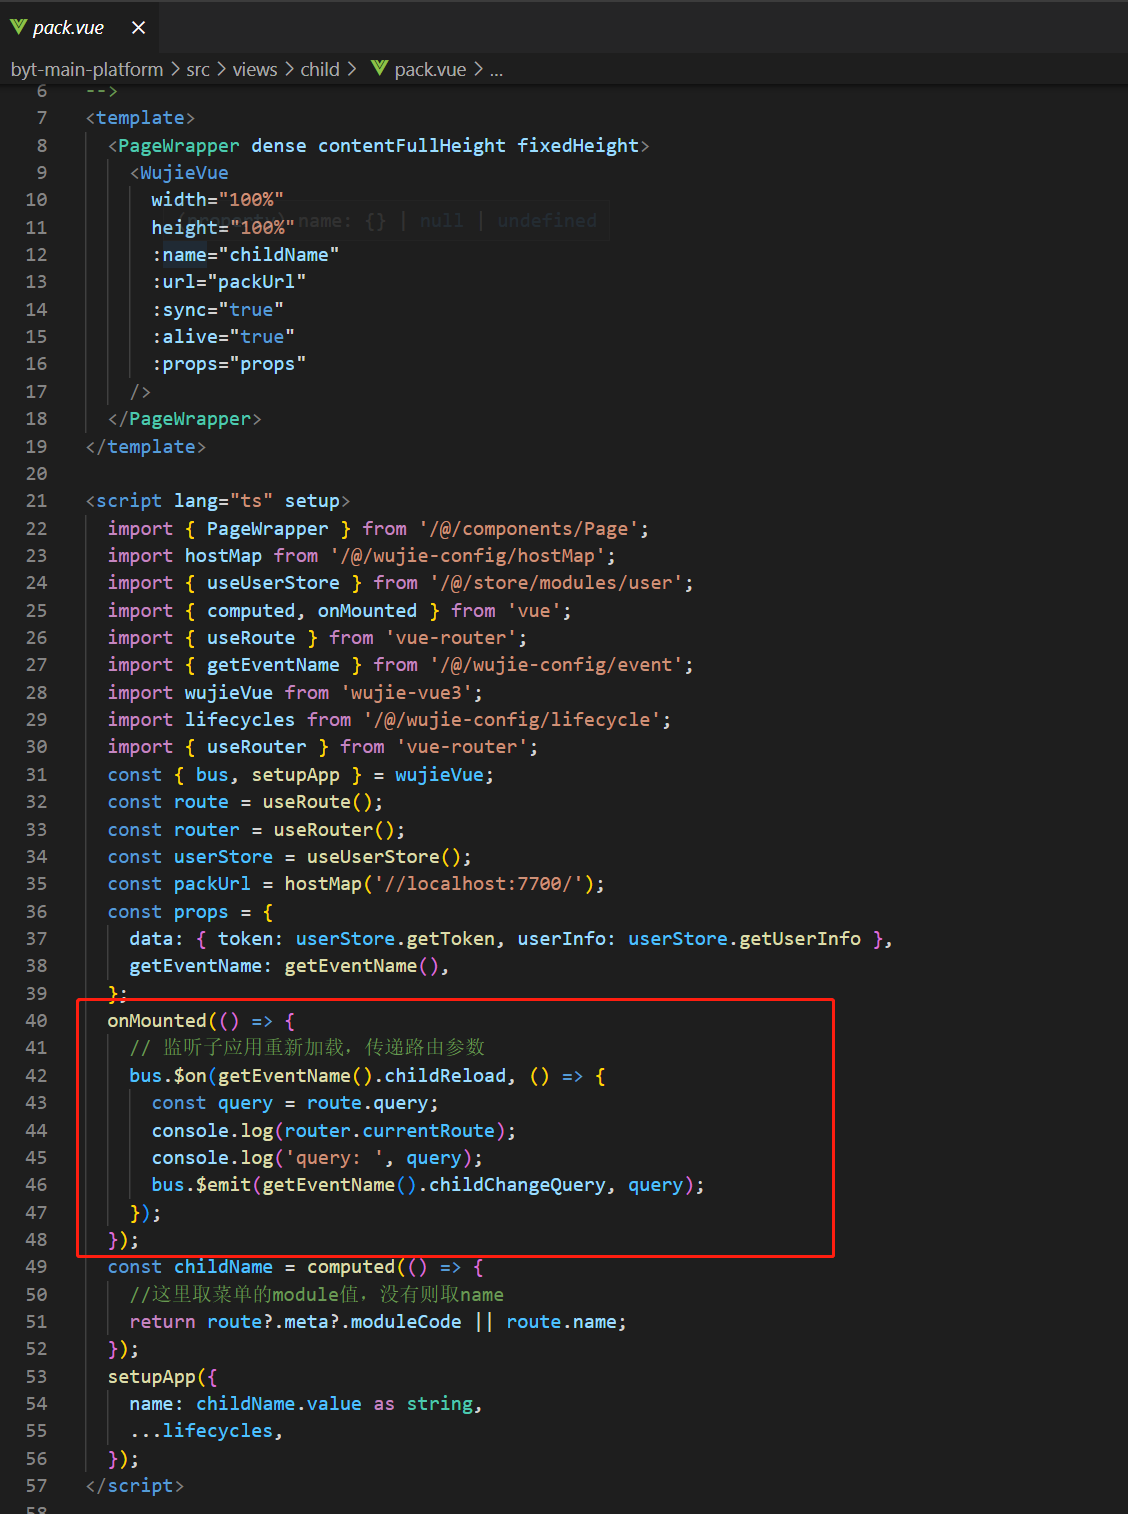Screen dimensions: 1128x1514
Task: Click the childName computed declaration on line 49
Action: [223, 1266]
